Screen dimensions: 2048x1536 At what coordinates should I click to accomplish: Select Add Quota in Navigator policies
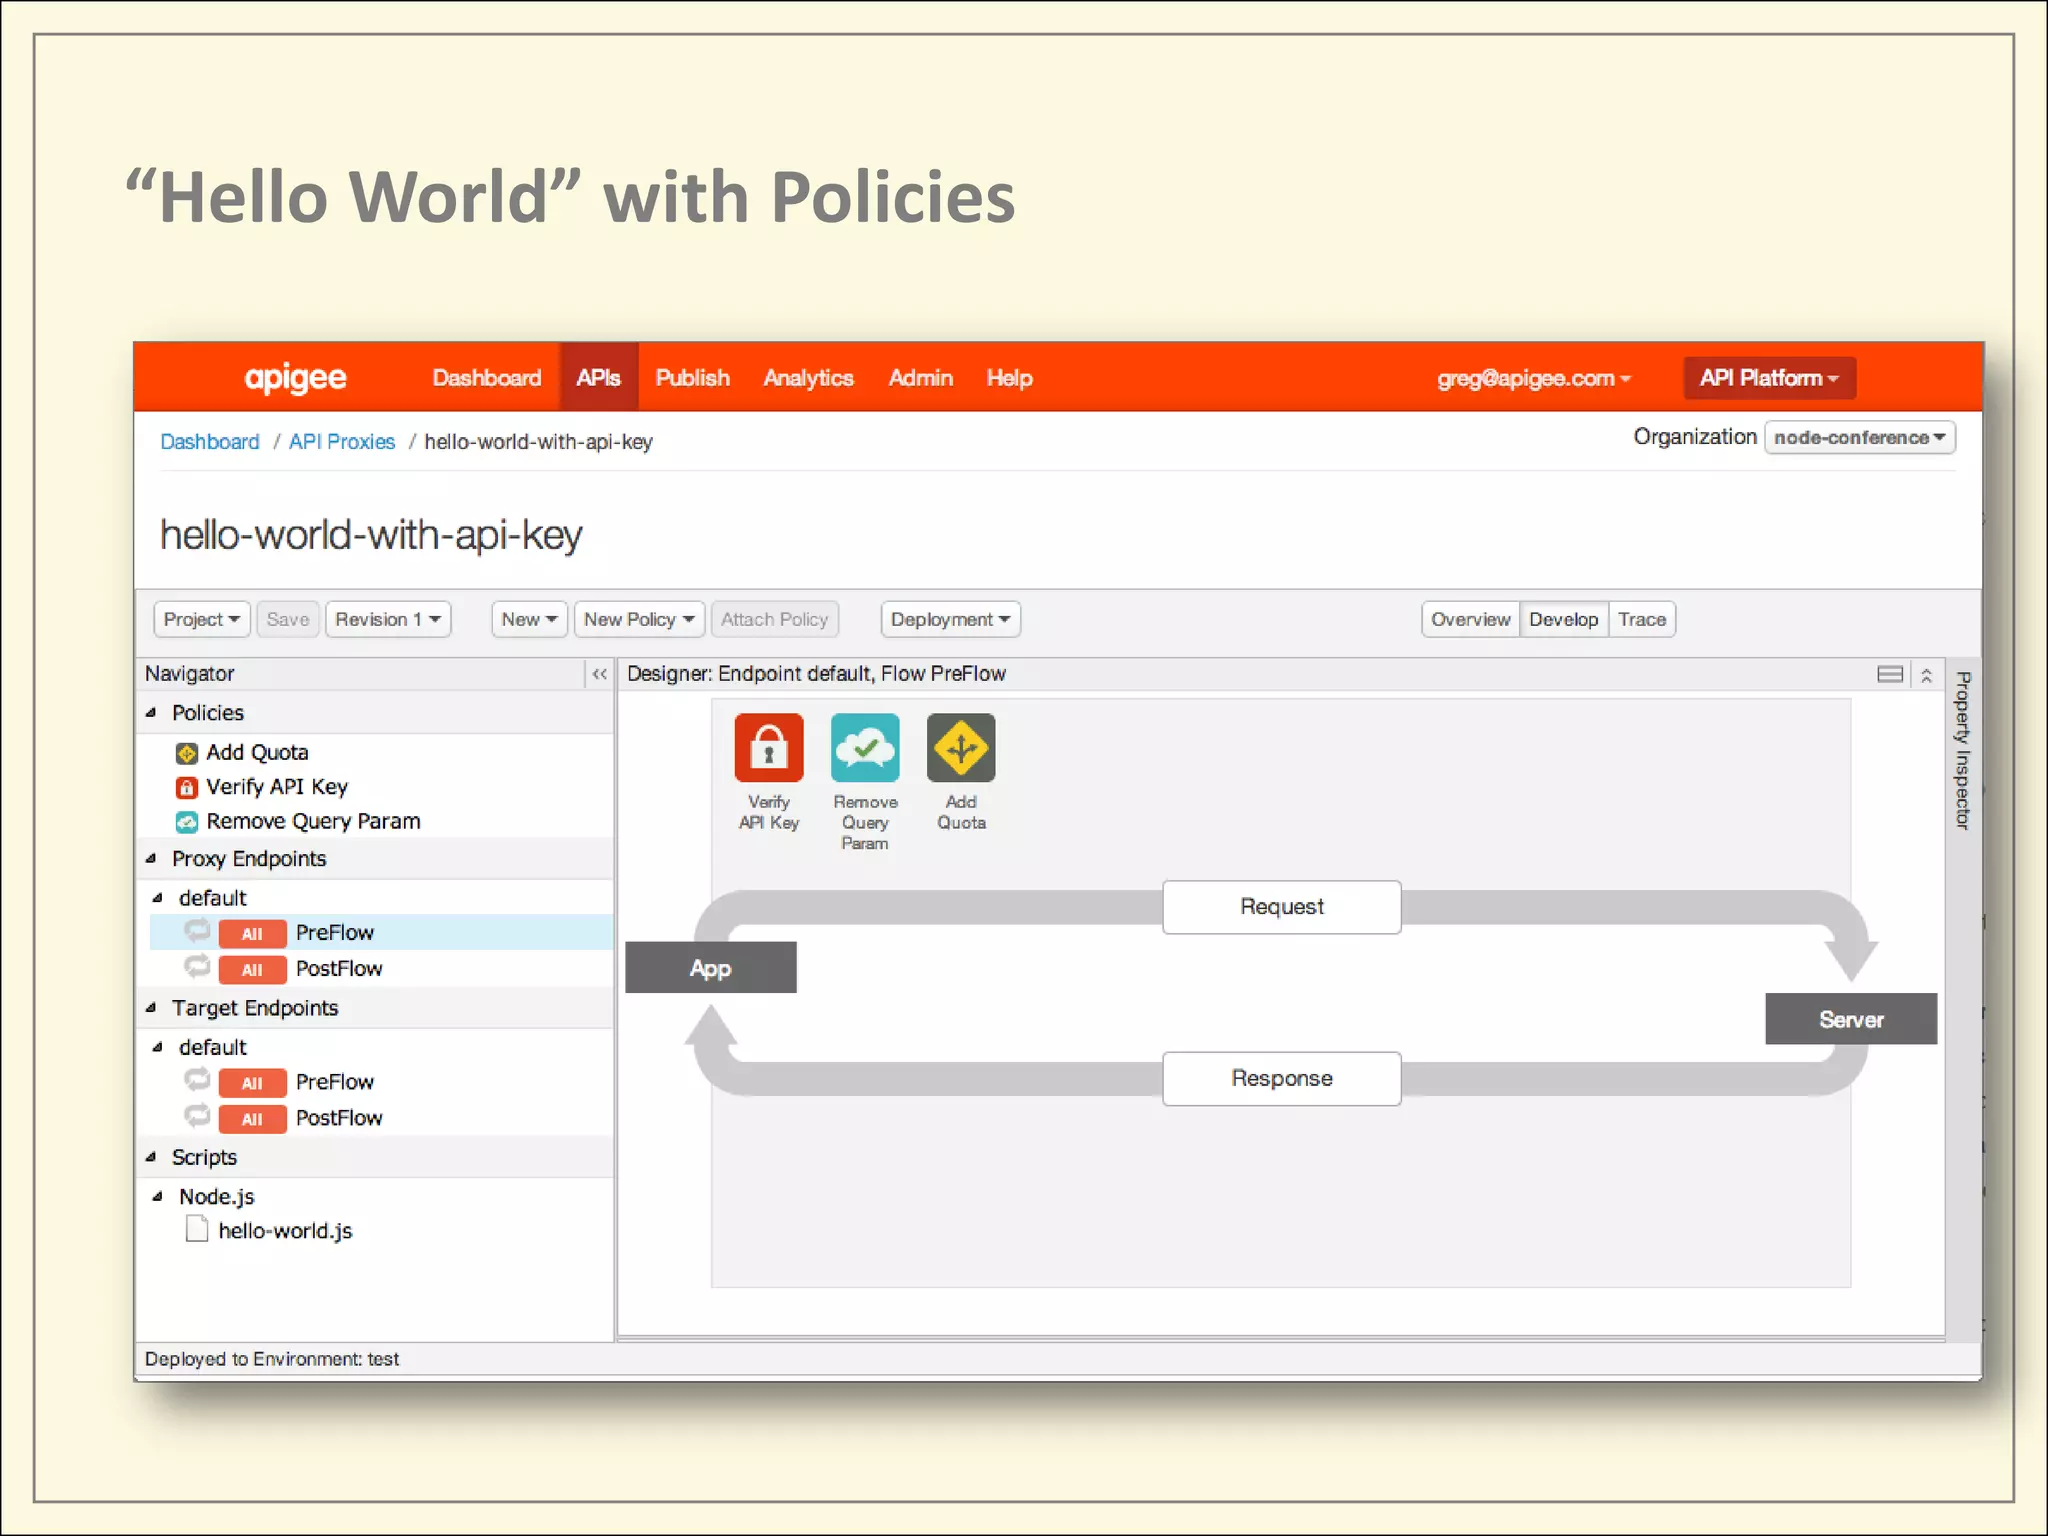click(x=257, y=753)
